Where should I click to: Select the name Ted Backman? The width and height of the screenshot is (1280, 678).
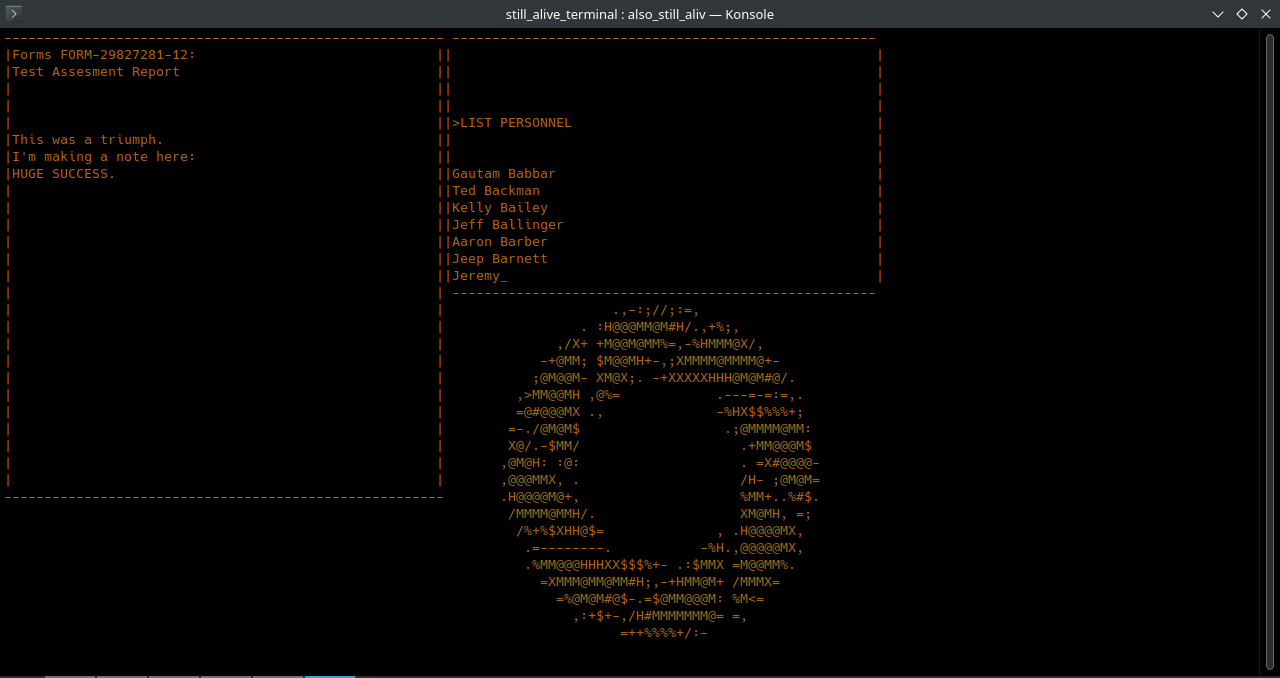tap(496, 191)
